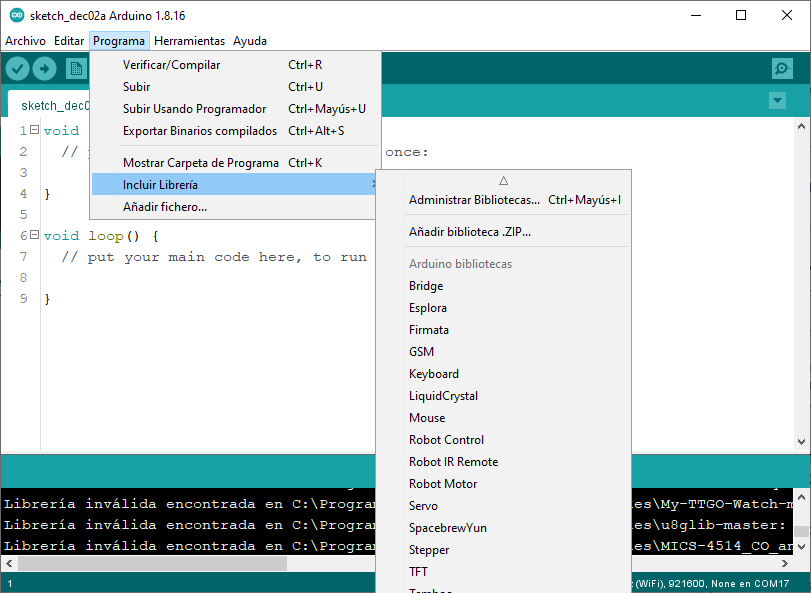Viewport: 811px width, 593px height.
Task: Choose Verificar/Compilar menu entry
Action: tap(235, 65)
